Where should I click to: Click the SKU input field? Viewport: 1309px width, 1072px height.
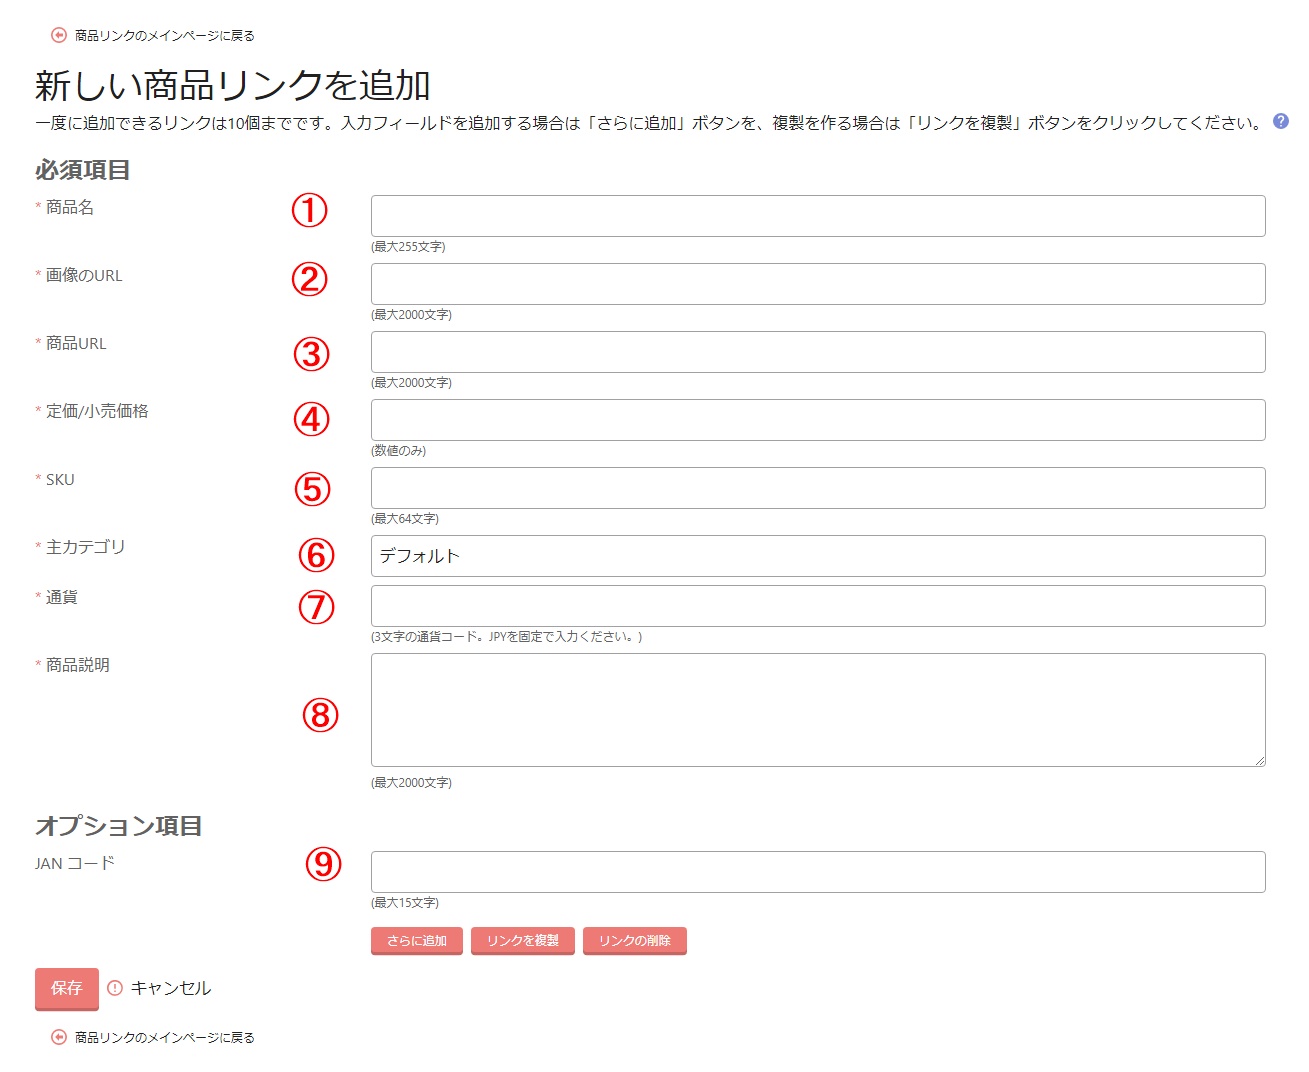click(x=817, y=487)
